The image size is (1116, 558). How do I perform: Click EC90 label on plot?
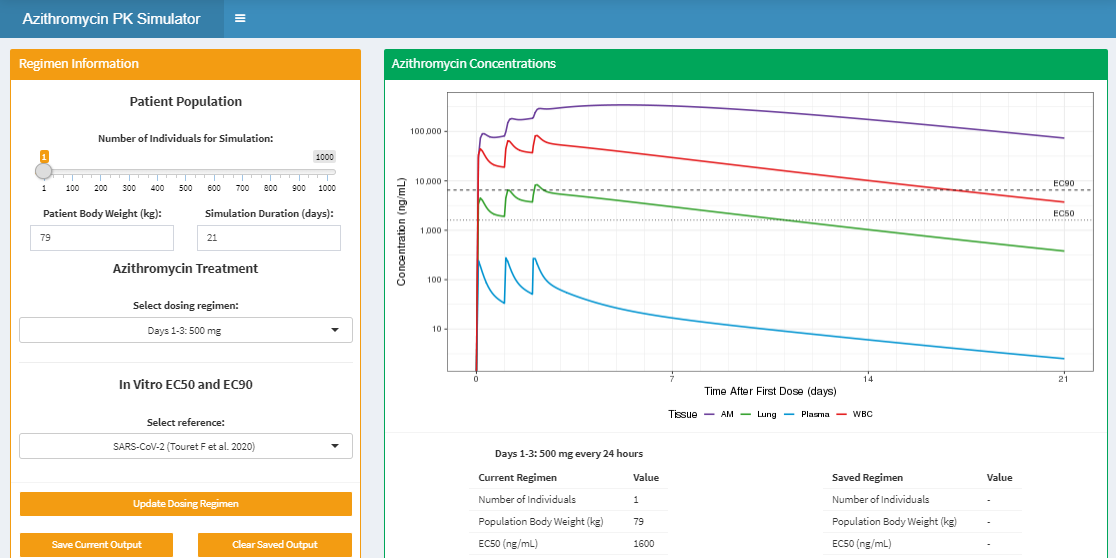[x=1063, y=184]
